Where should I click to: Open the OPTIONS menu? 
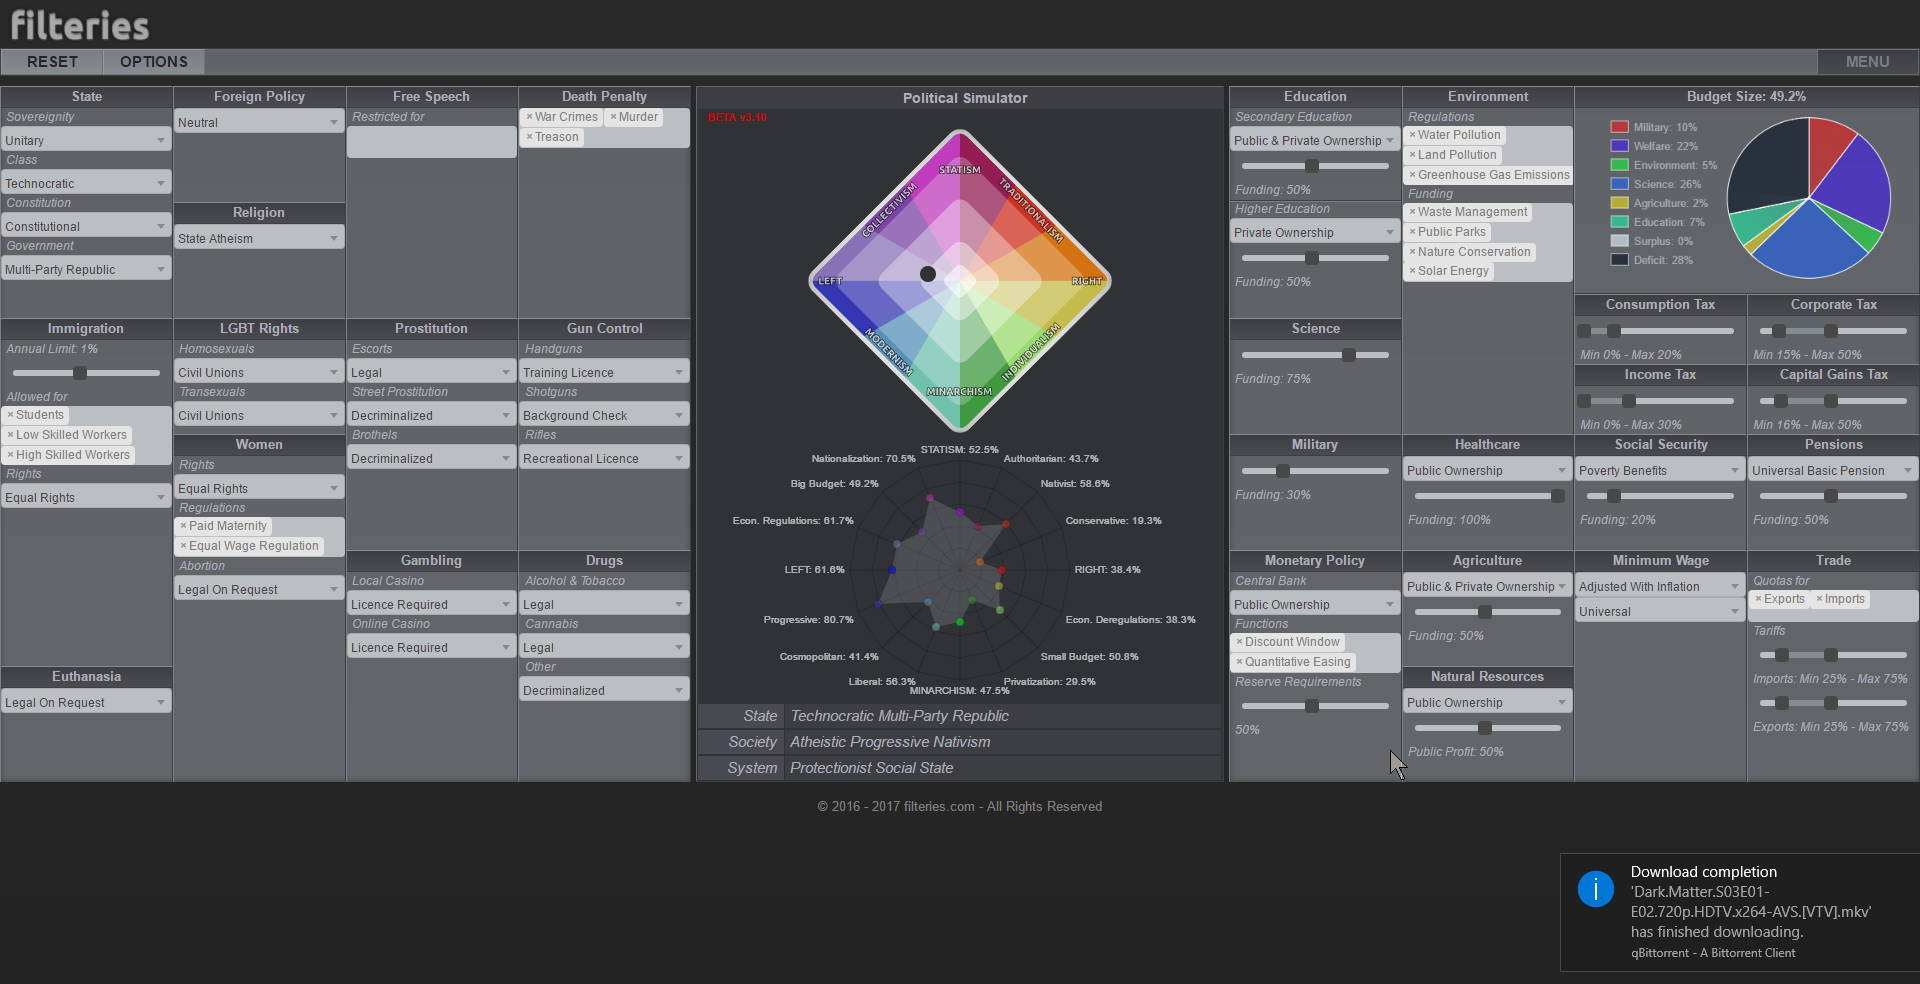(x=154, y=62)
